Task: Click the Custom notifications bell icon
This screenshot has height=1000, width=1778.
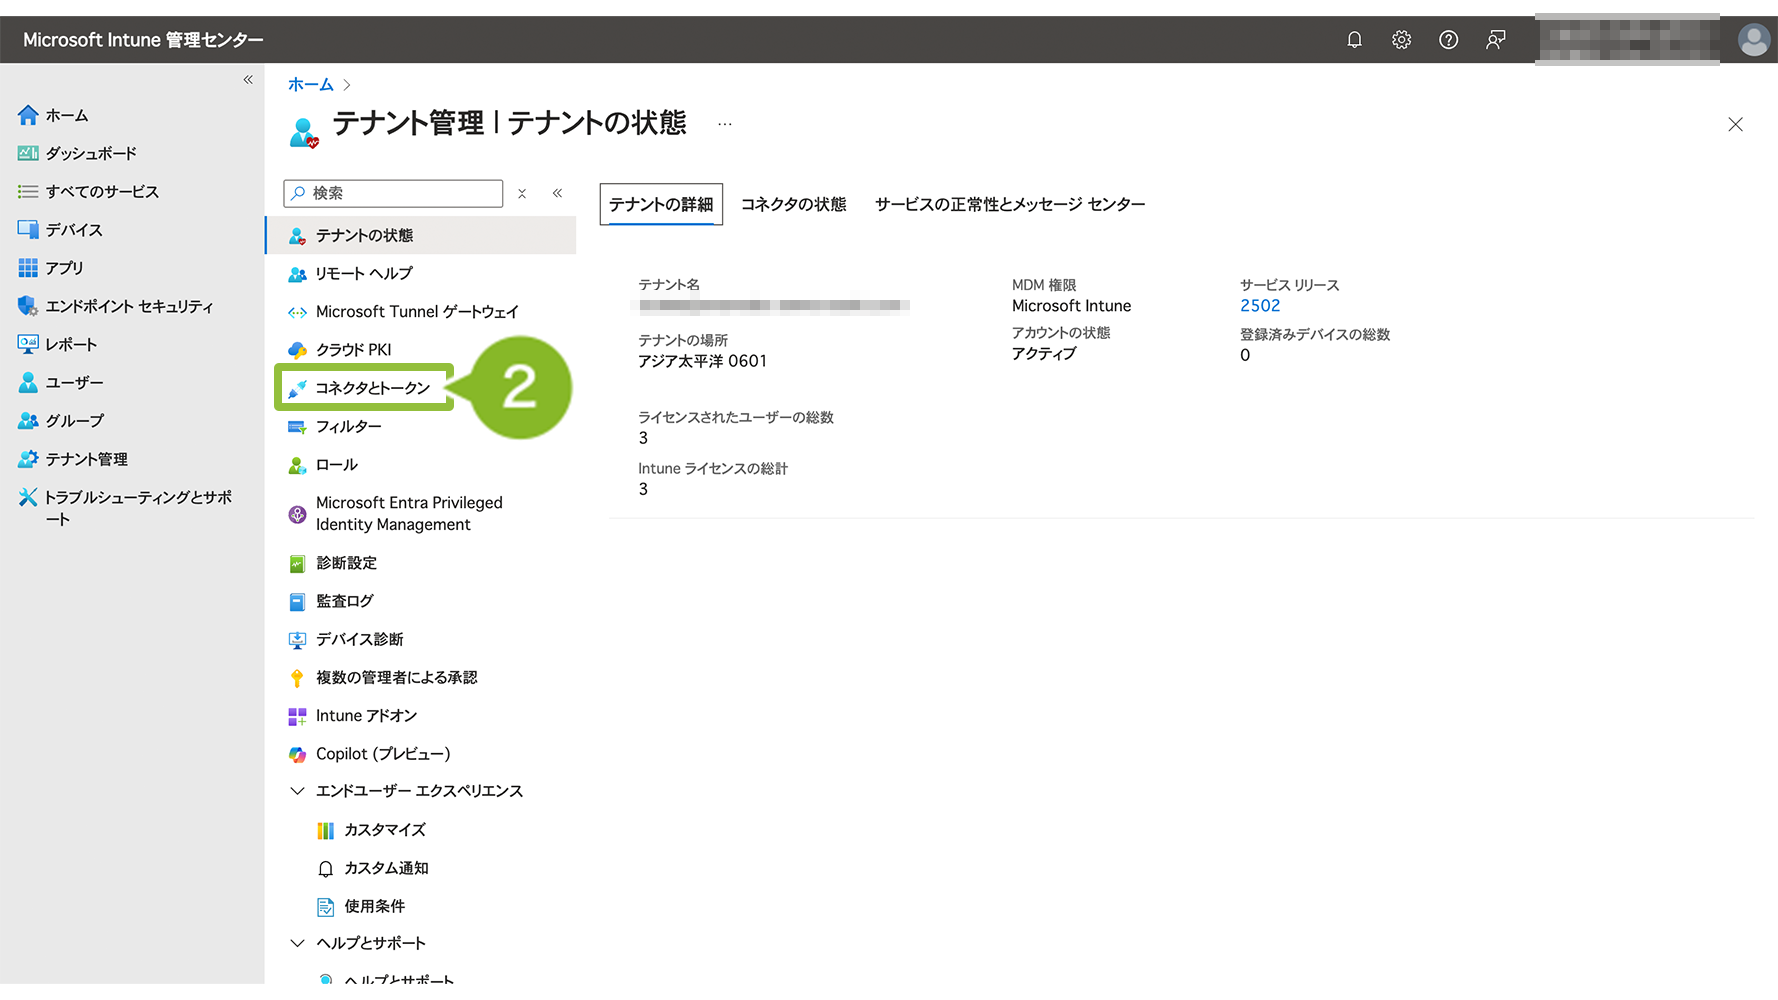Action: [325, 869]
